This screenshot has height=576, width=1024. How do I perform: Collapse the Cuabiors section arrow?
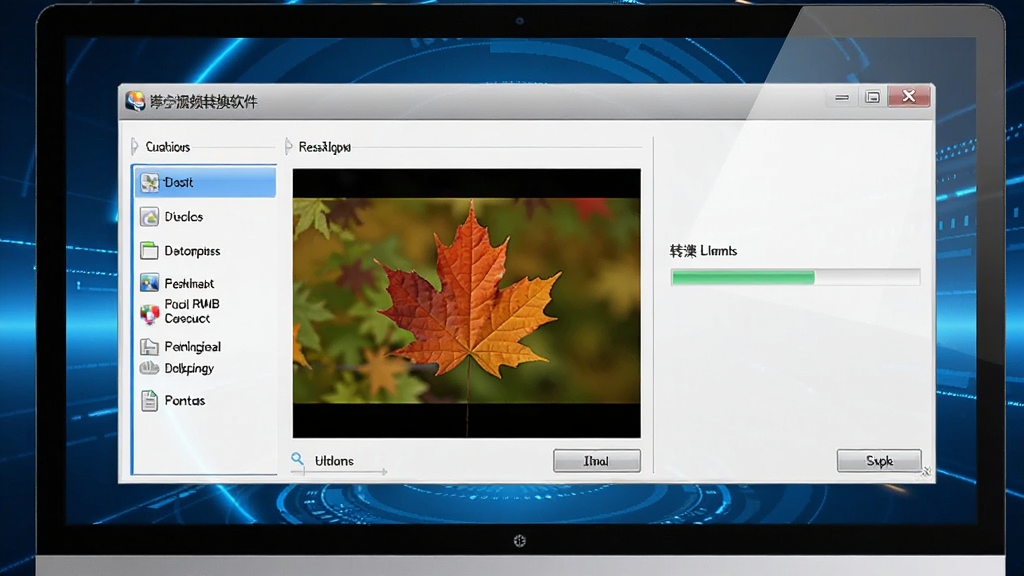135,146
